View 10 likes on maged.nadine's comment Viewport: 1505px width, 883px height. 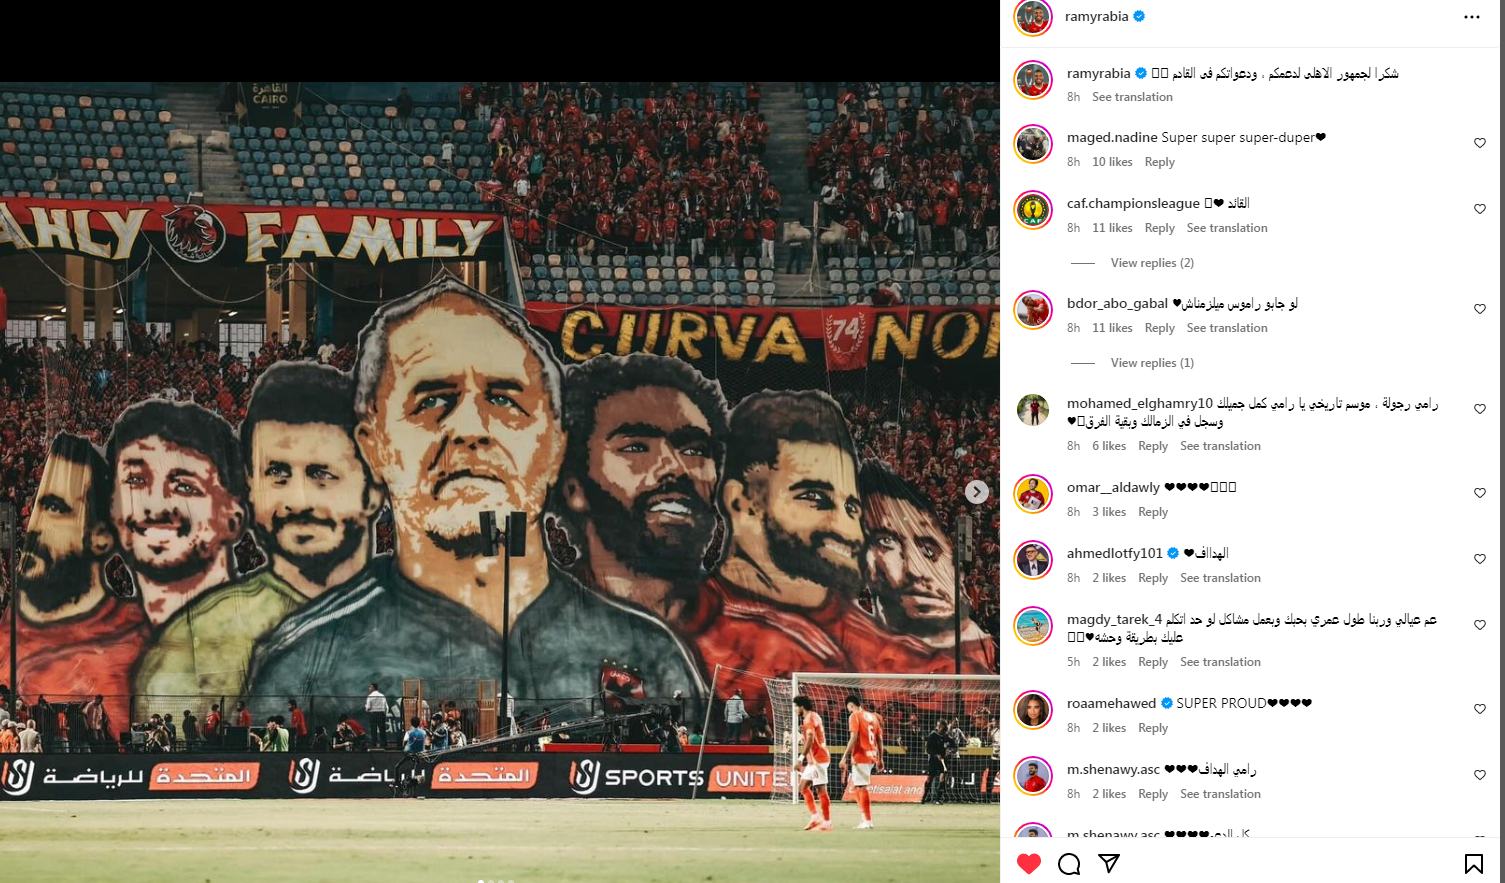(1112, 162)
